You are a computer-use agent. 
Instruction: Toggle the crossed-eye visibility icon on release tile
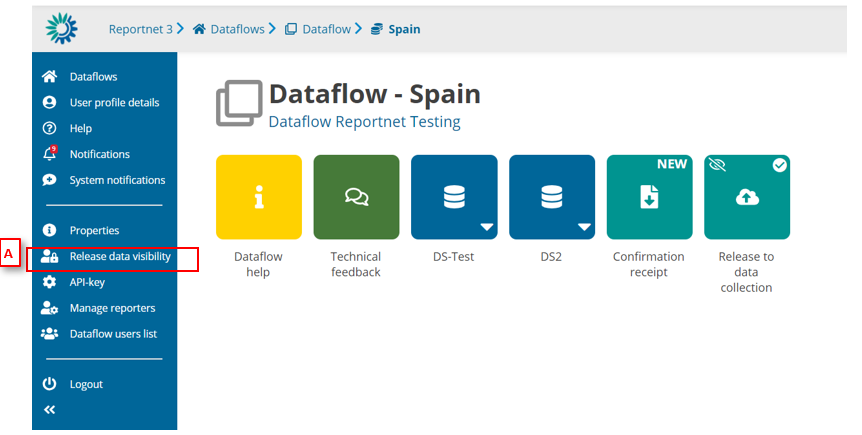(x=717, y=165)
